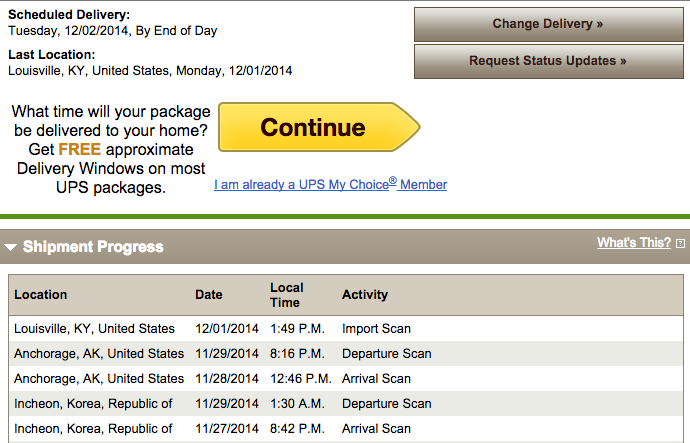
Task: Select the Incheon 1:30 A.M. time cell
Action: (298, 404)
